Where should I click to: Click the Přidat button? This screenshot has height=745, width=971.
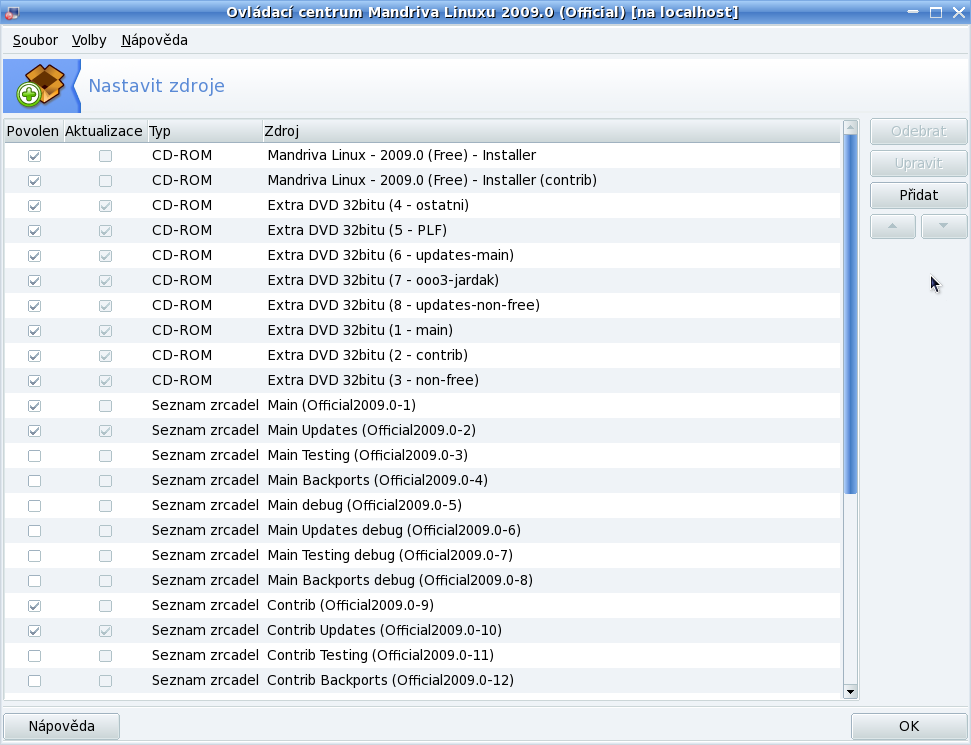918,195
